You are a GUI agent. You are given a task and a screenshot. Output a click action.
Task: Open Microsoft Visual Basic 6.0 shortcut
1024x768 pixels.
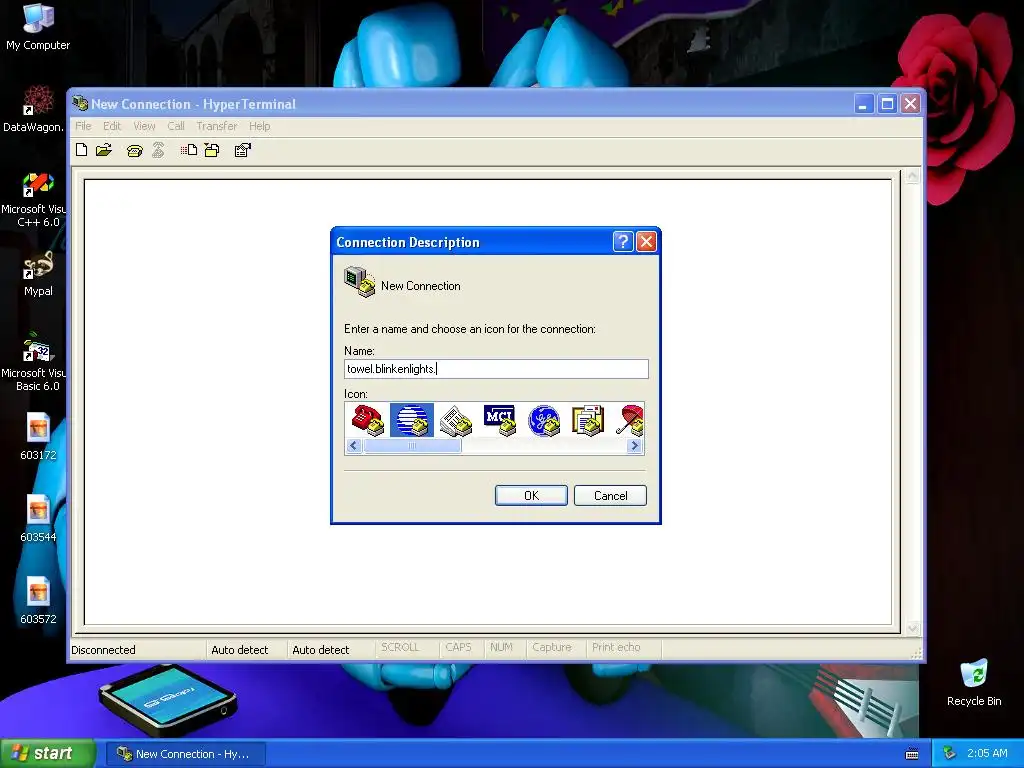(34, 363)
